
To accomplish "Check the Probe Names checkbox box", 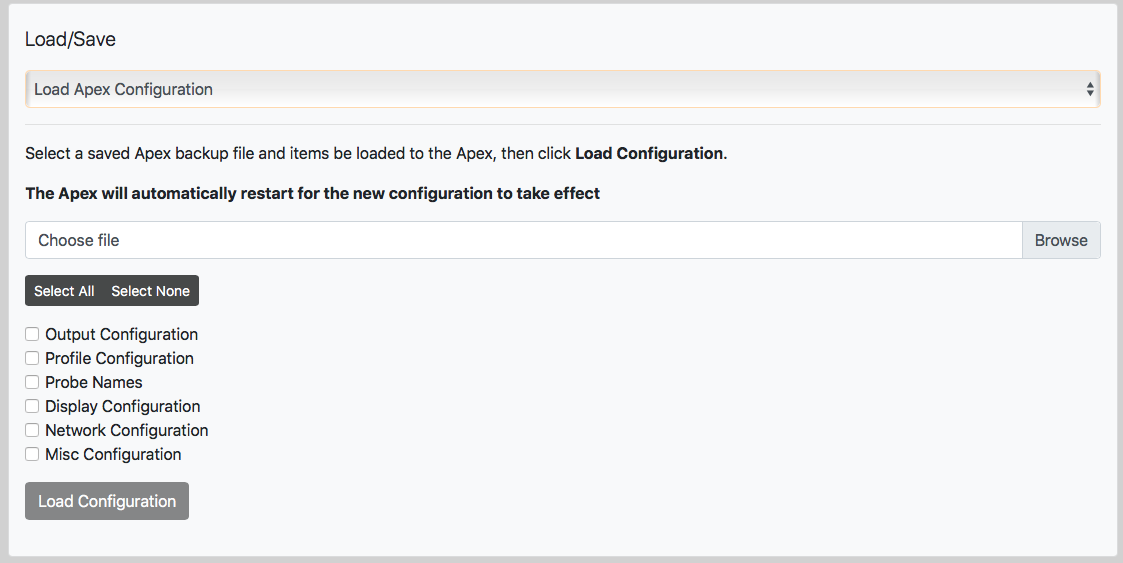I will pos(32,382).
